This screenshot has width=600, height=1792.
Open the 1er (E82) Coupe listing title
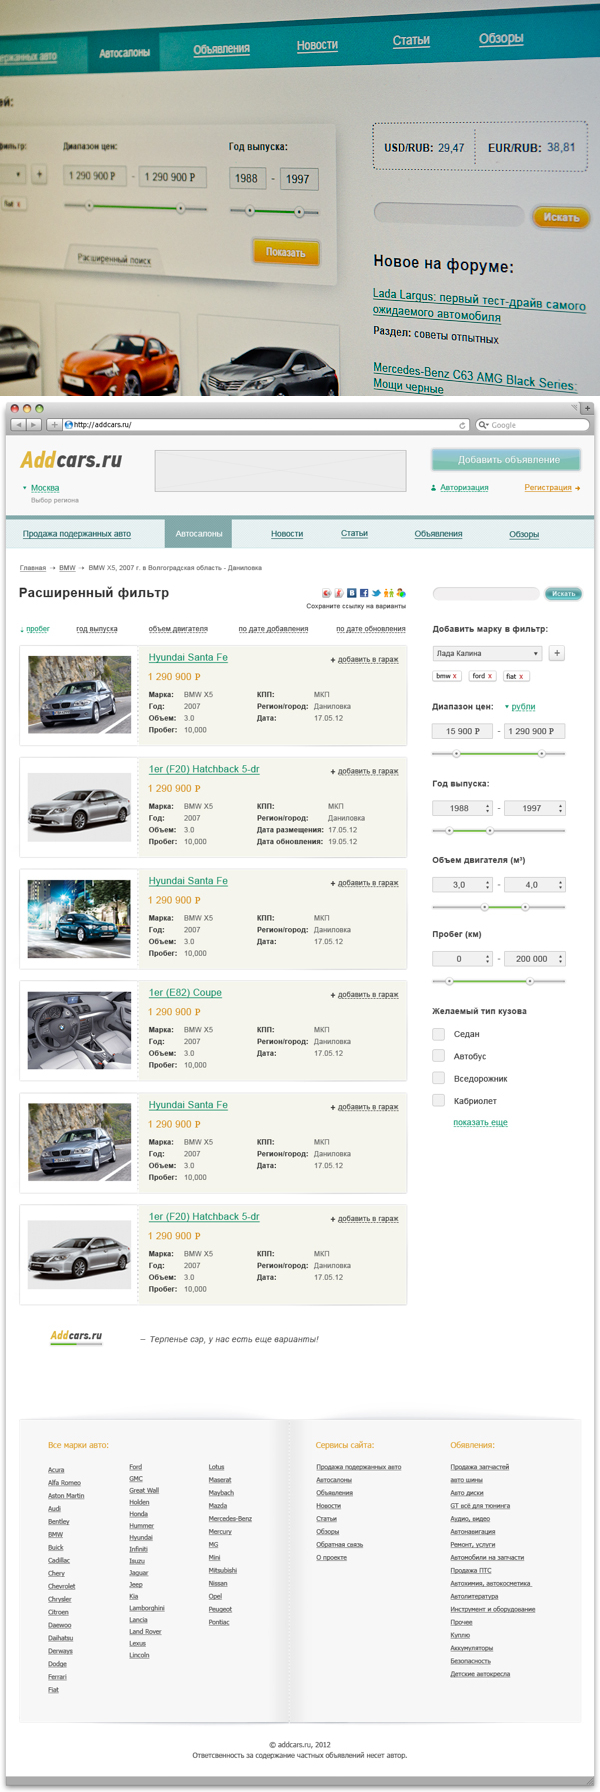point(185,992)
